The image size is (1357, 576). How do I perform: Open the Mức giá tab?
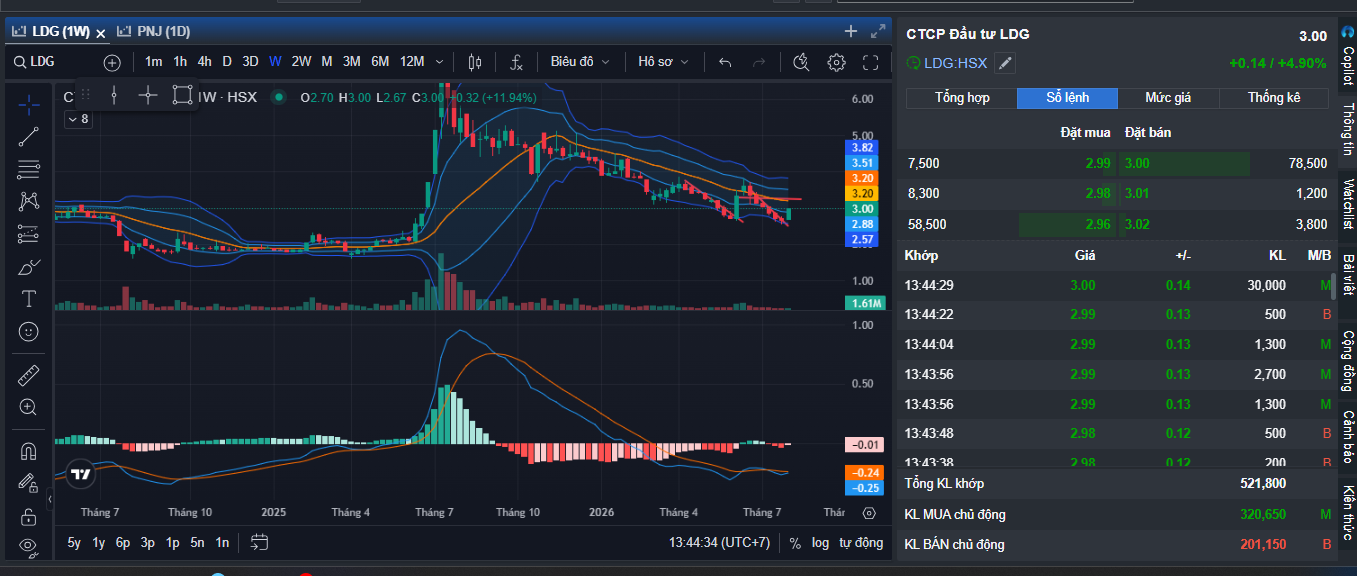(x=1168, y=98)
